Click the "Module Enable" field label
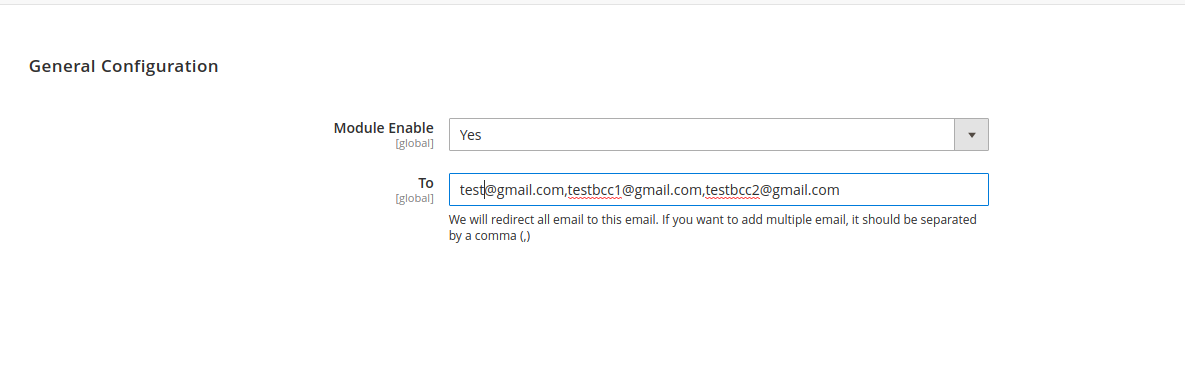Screen dimensions: 1185x378 point(384,128)
